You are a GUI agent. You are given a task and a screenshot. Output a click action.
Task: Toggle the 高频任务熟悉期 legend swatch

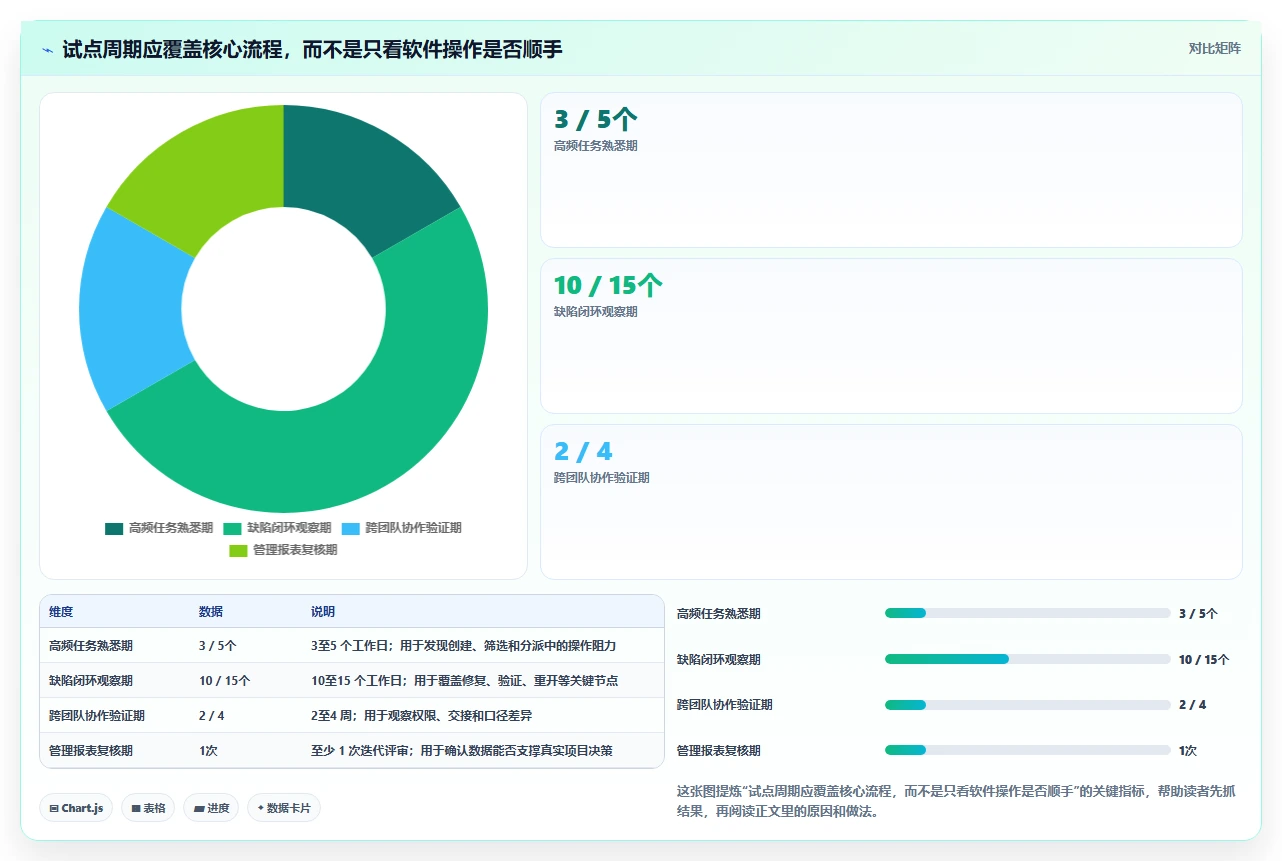114,528
